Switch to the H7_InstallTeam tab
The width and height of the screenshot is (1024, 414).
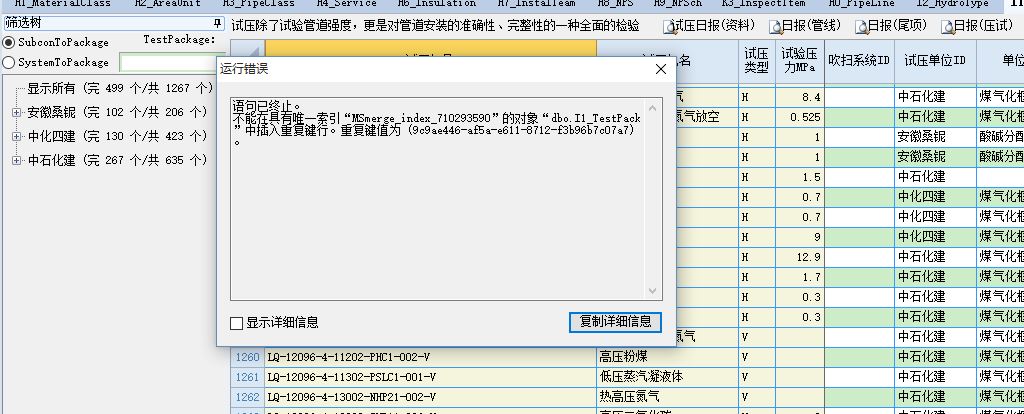click(537, 3)
